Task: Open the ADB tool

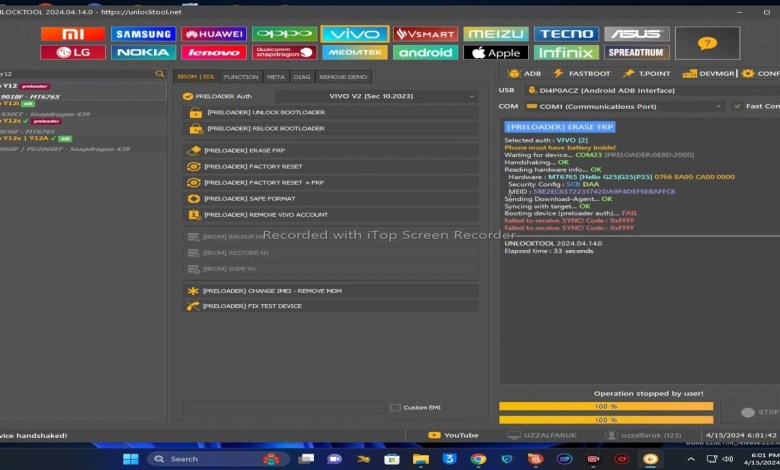Action: coord(524,73)
